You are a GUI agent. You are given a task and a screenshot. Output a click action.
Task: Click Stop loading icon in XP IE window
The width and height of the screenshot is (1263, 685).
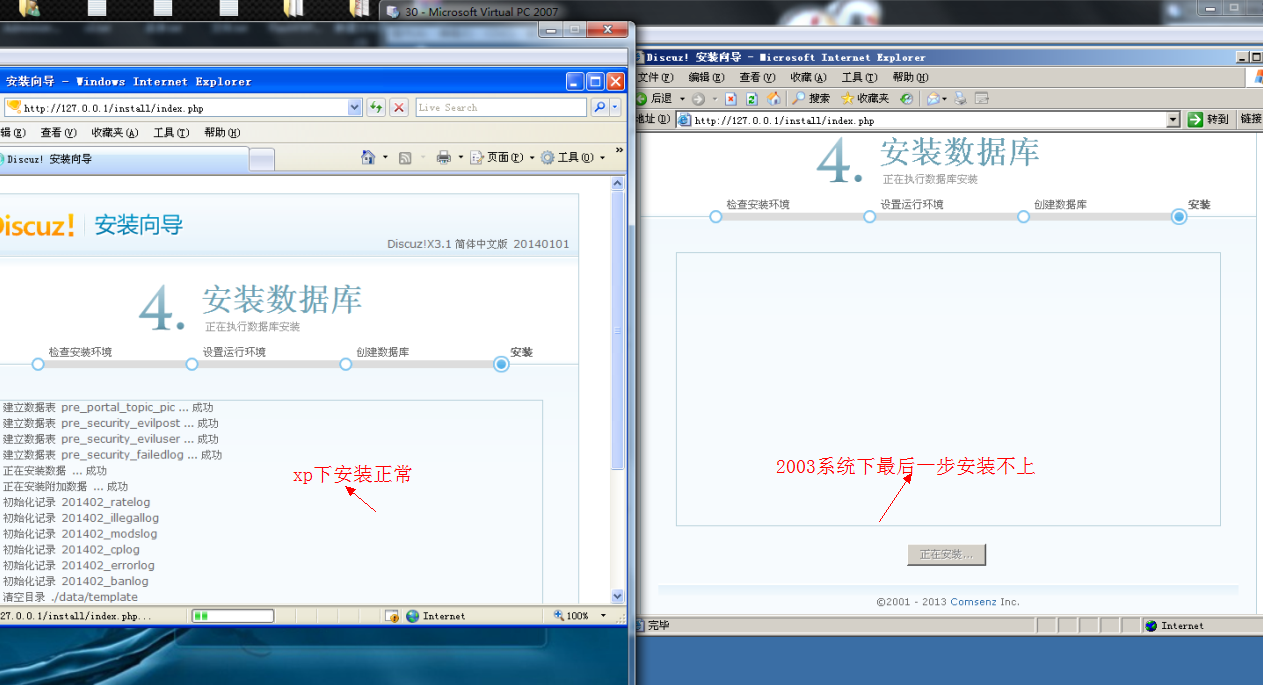click(399, 107)
